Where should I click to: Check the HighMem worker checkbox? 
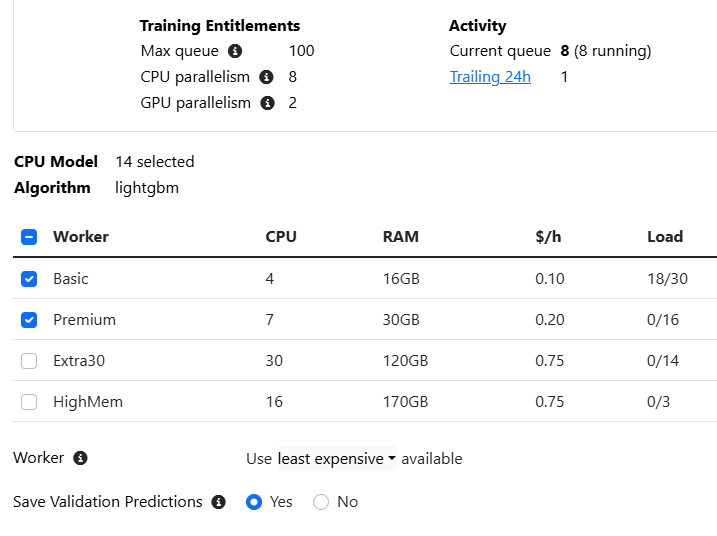pyautogui.click(x=29, y=402)
